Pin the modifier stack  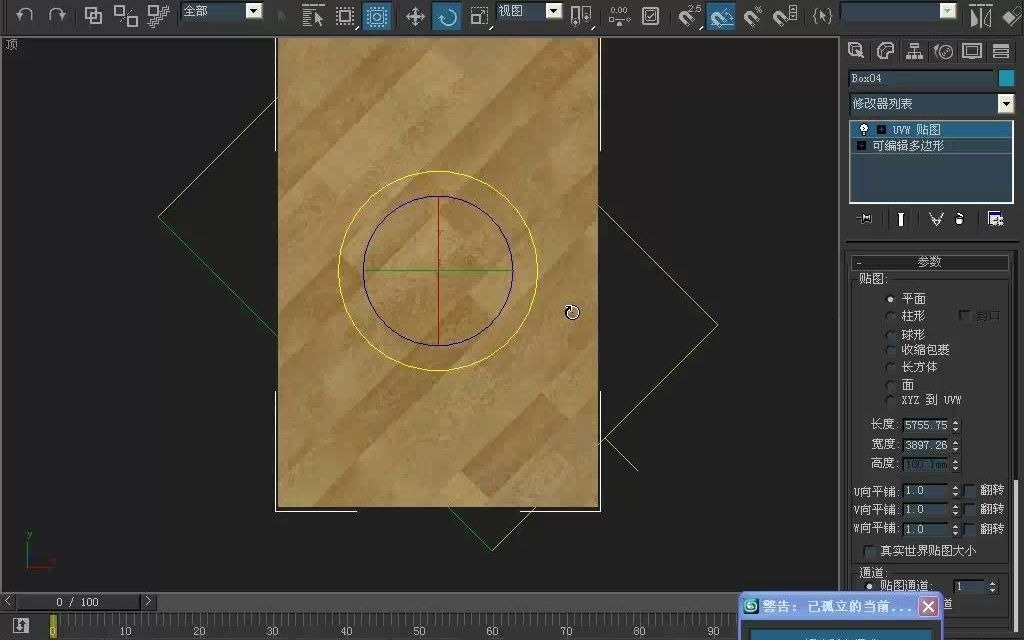pyautogui.click(x=864, y=218)
